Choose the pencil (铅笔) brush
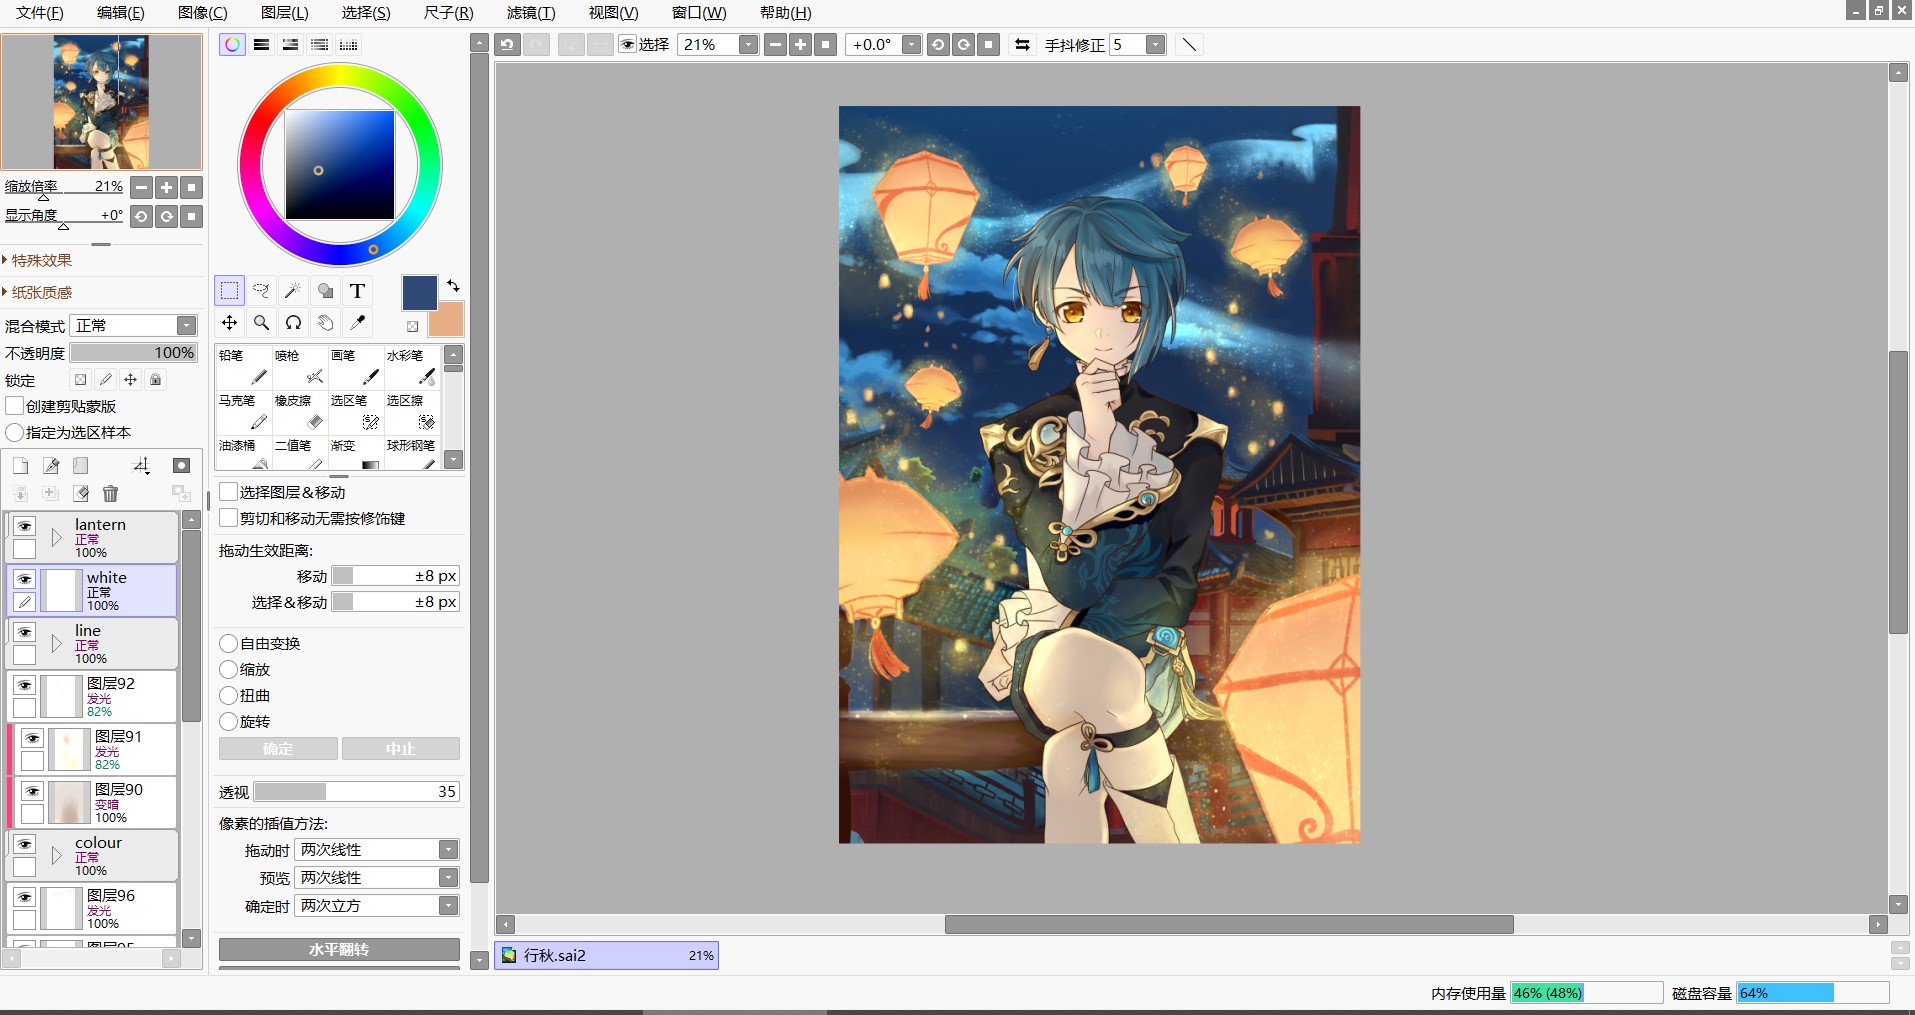 [243, 367]
